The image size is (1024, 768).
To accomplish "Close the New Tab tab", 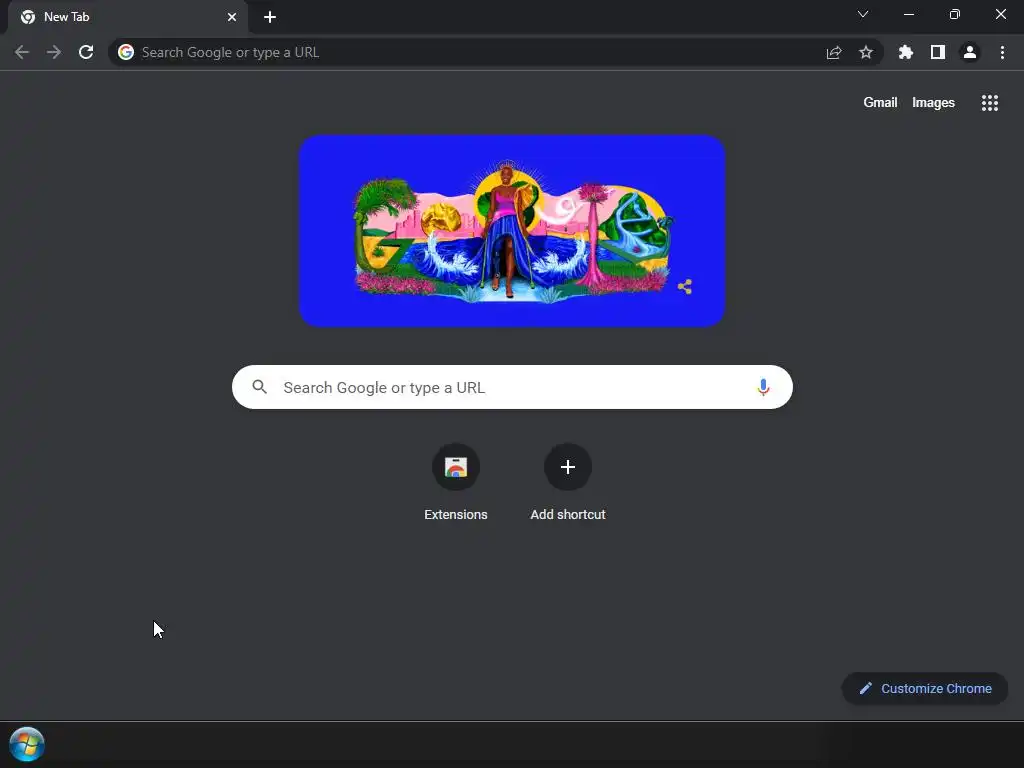I will pyautogui.click(x=232, y=17).
